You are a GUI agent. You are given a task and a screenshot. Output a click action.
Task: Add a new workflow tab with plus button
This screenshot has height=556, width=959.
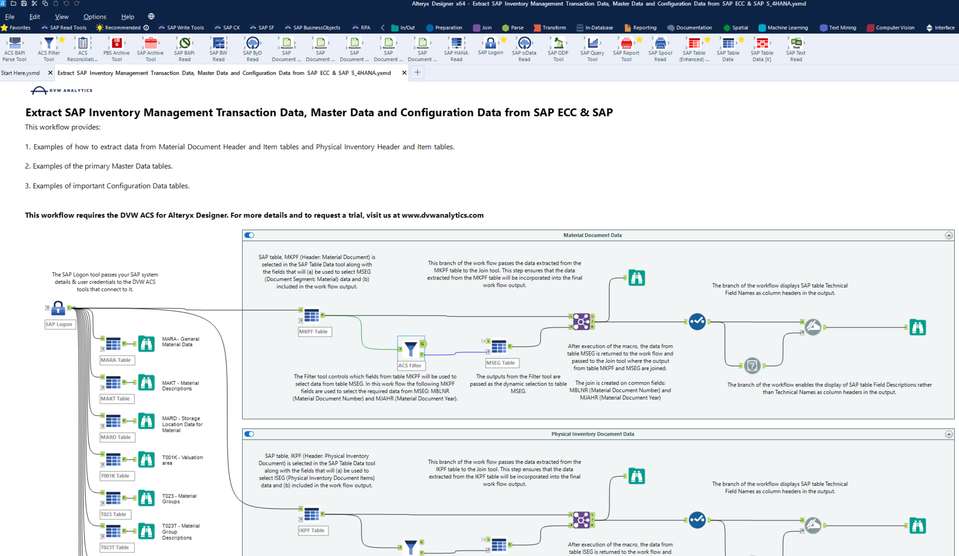click(417, 72)
